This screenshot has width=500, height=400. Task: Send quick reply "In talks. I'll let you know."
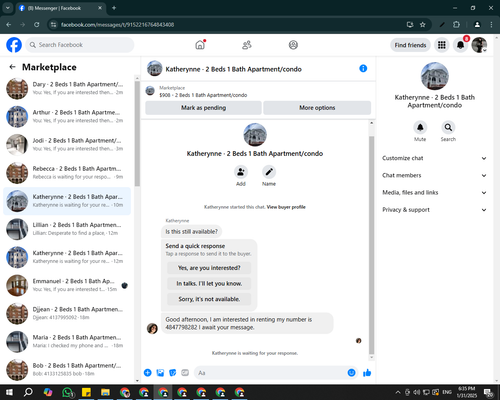click(x=209, y=283)
